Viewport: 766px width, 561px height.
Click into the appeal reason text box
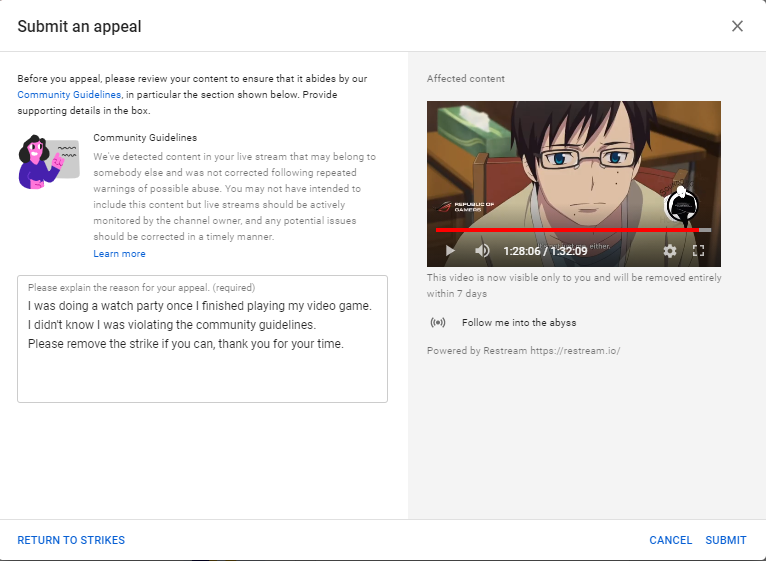coord(202,339)
